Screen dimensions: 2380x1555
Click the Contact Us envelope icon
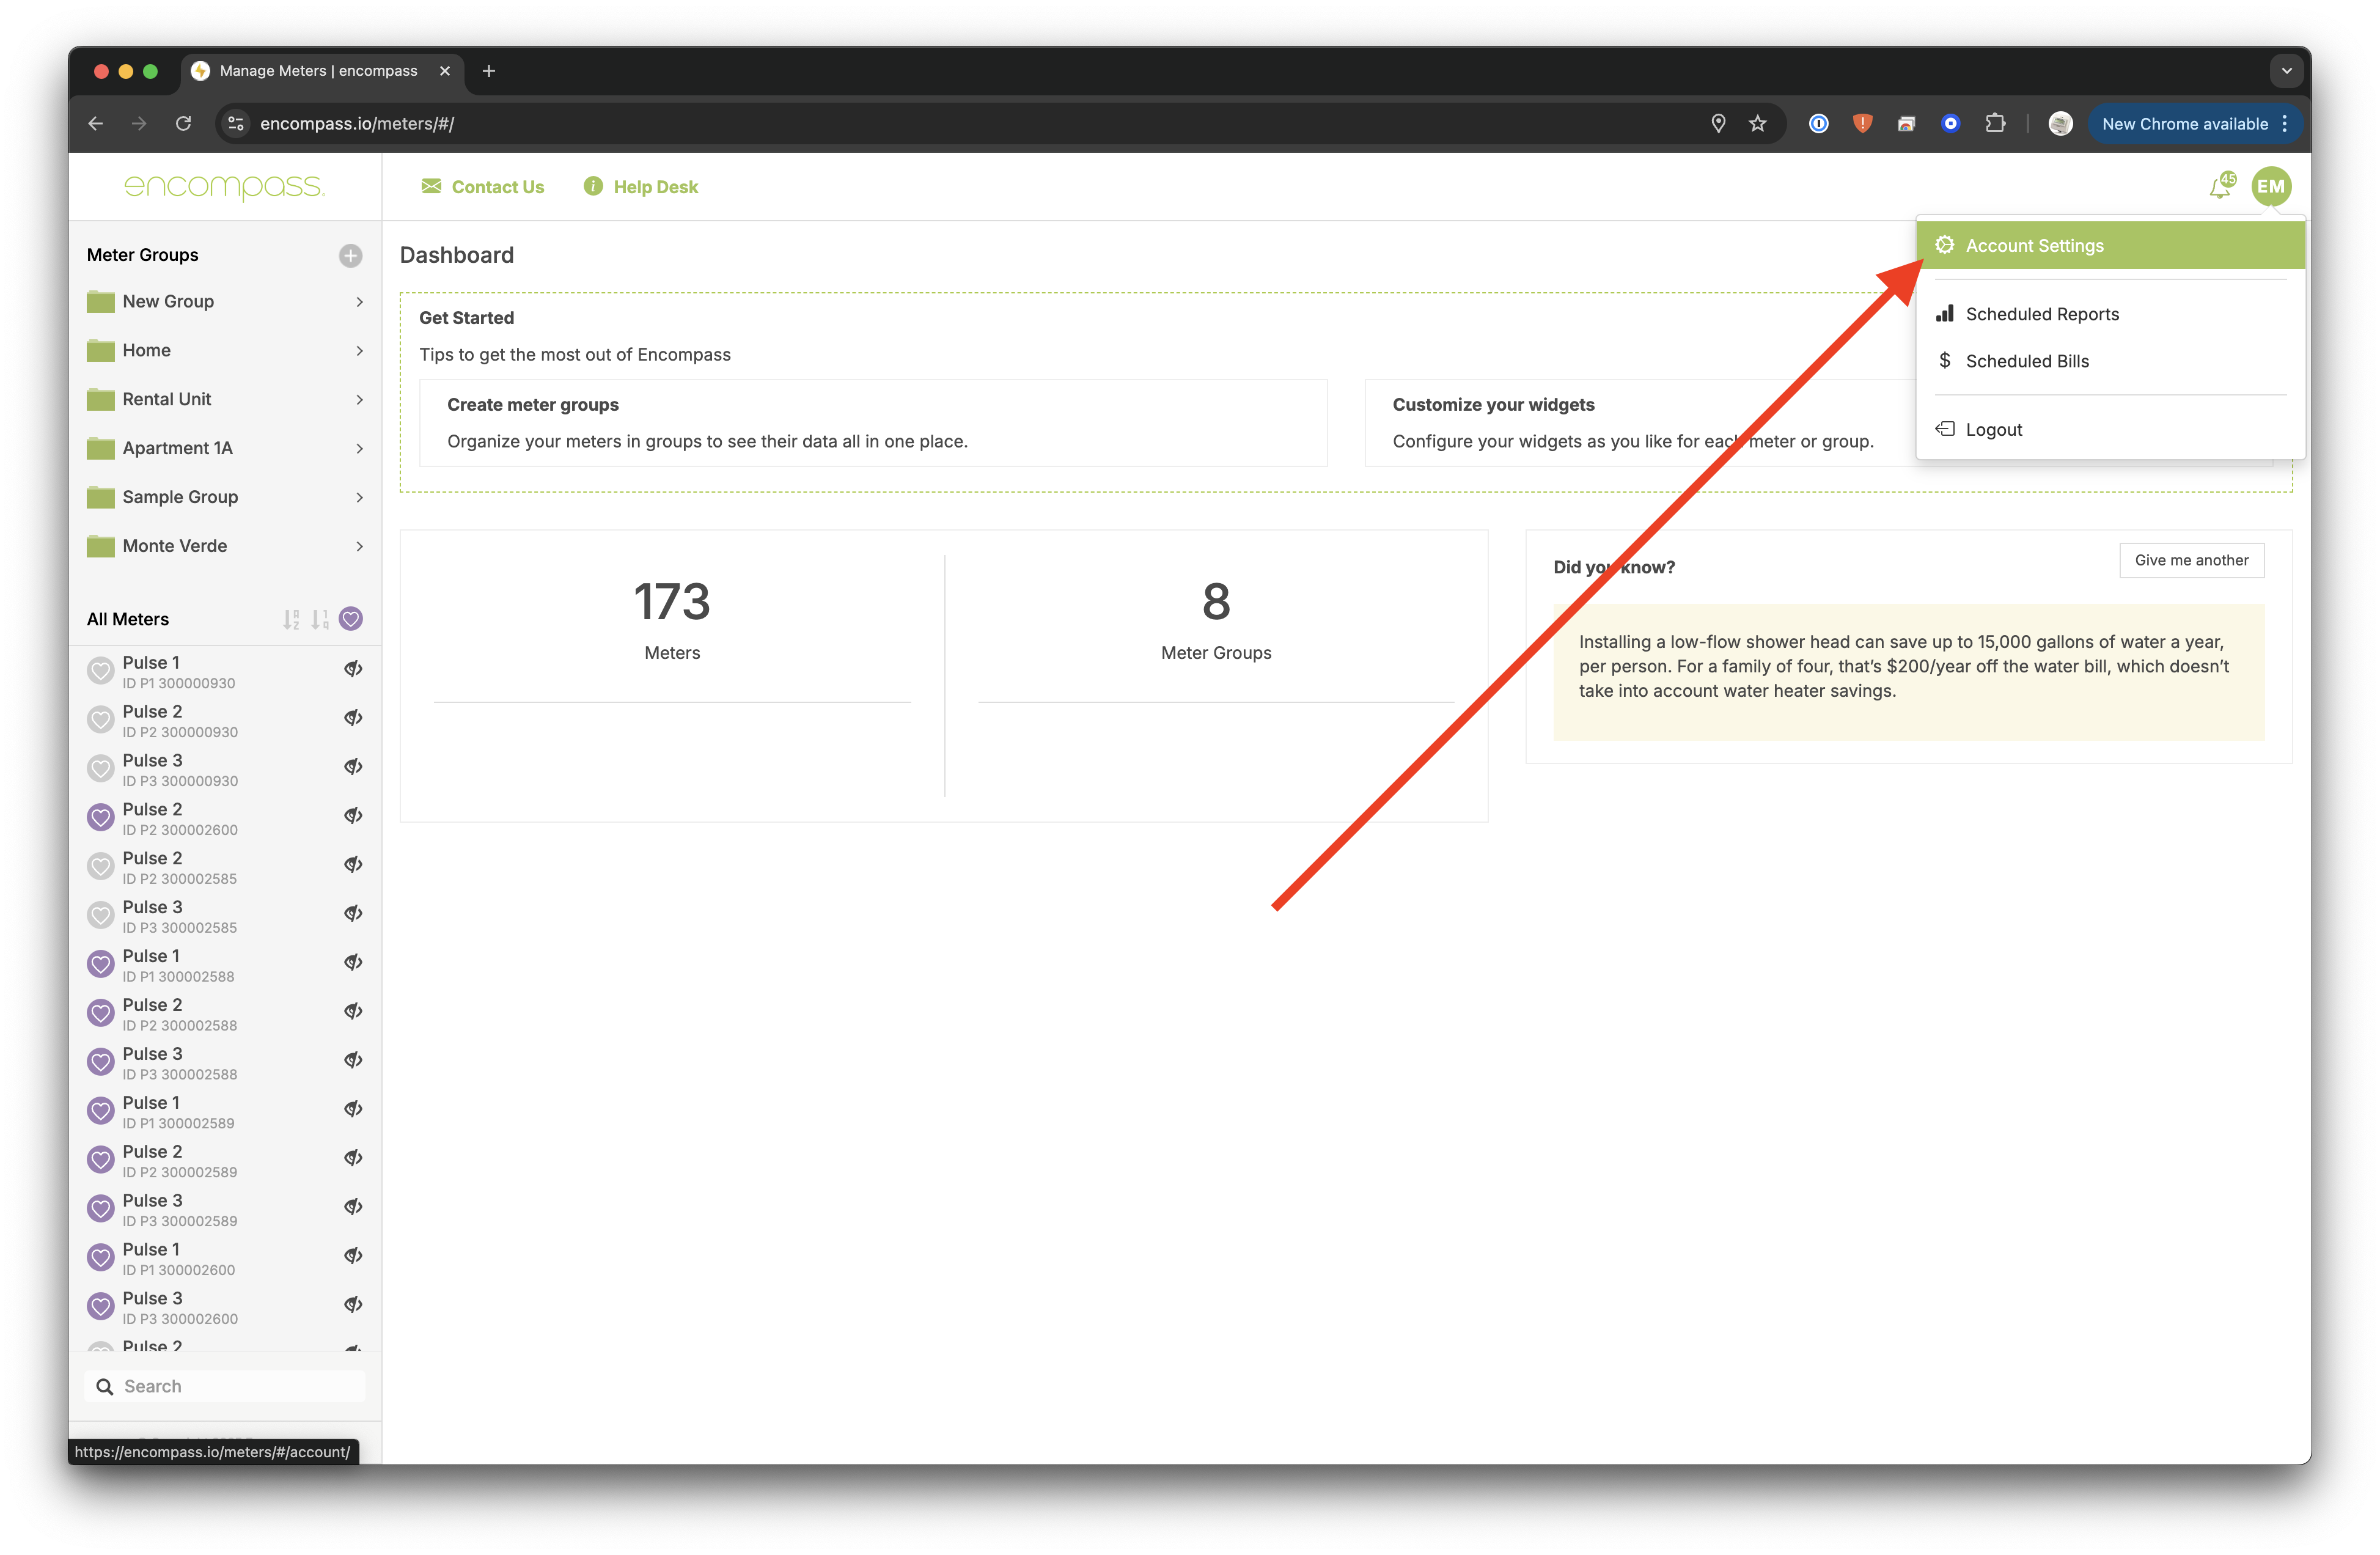coord(431,187)
